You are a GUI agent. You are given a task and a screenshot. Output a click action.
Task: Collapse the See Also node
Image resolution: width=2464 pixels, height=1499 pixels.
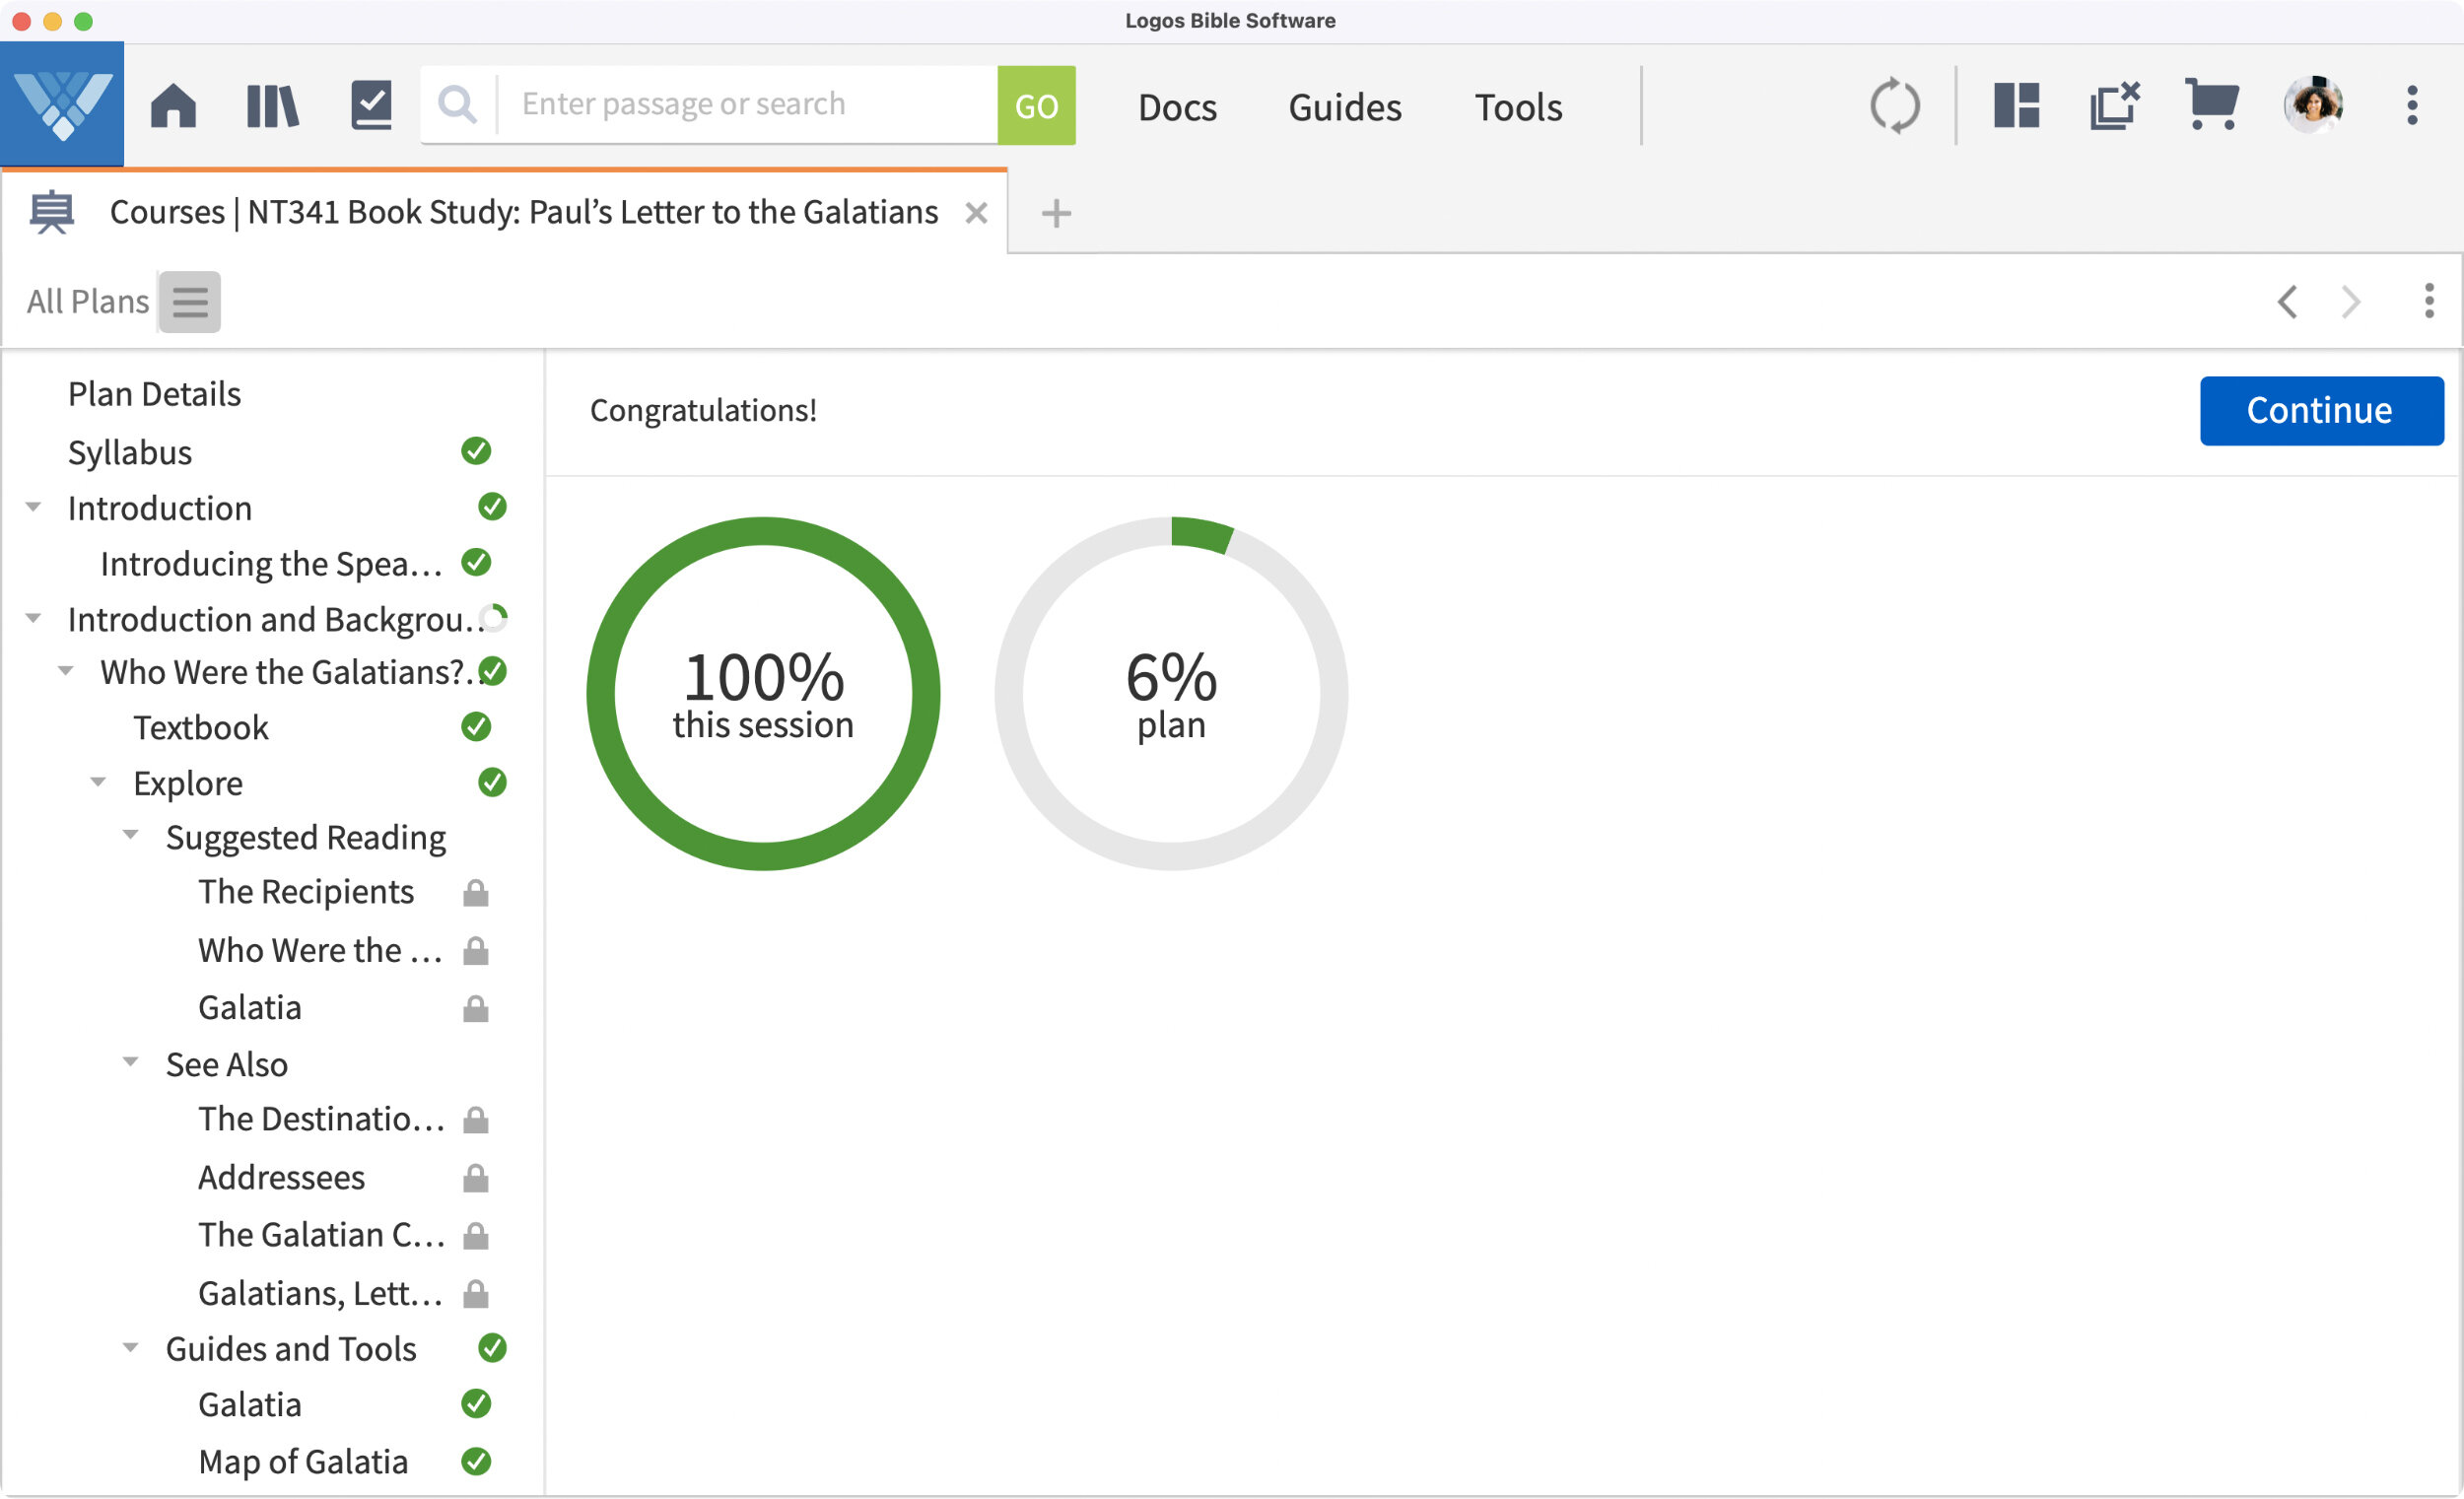pos(130,1062)
